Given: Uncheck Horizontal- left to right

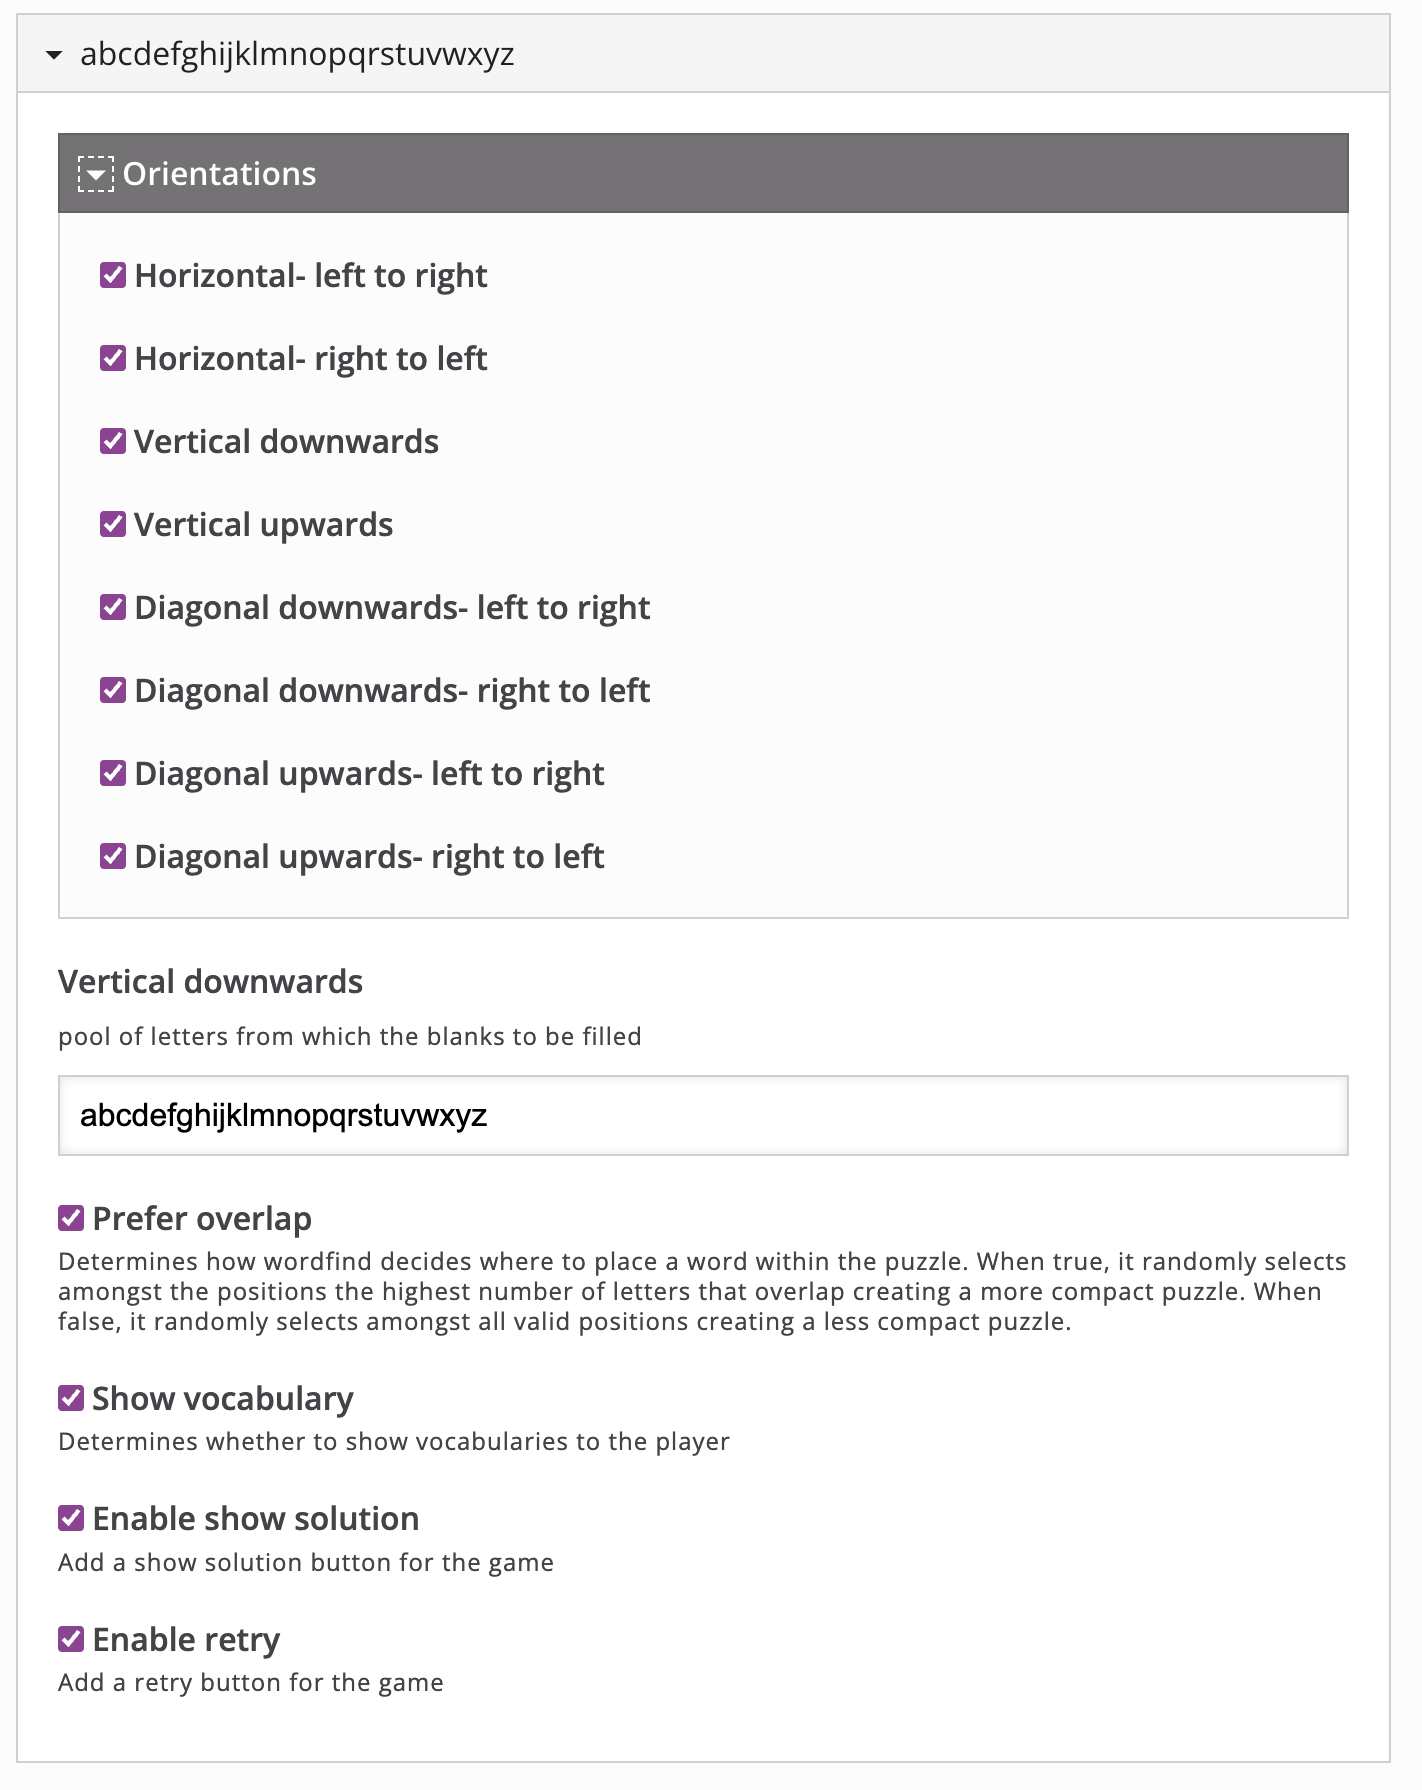Looking at the screenshot, I should pos(113,275).
